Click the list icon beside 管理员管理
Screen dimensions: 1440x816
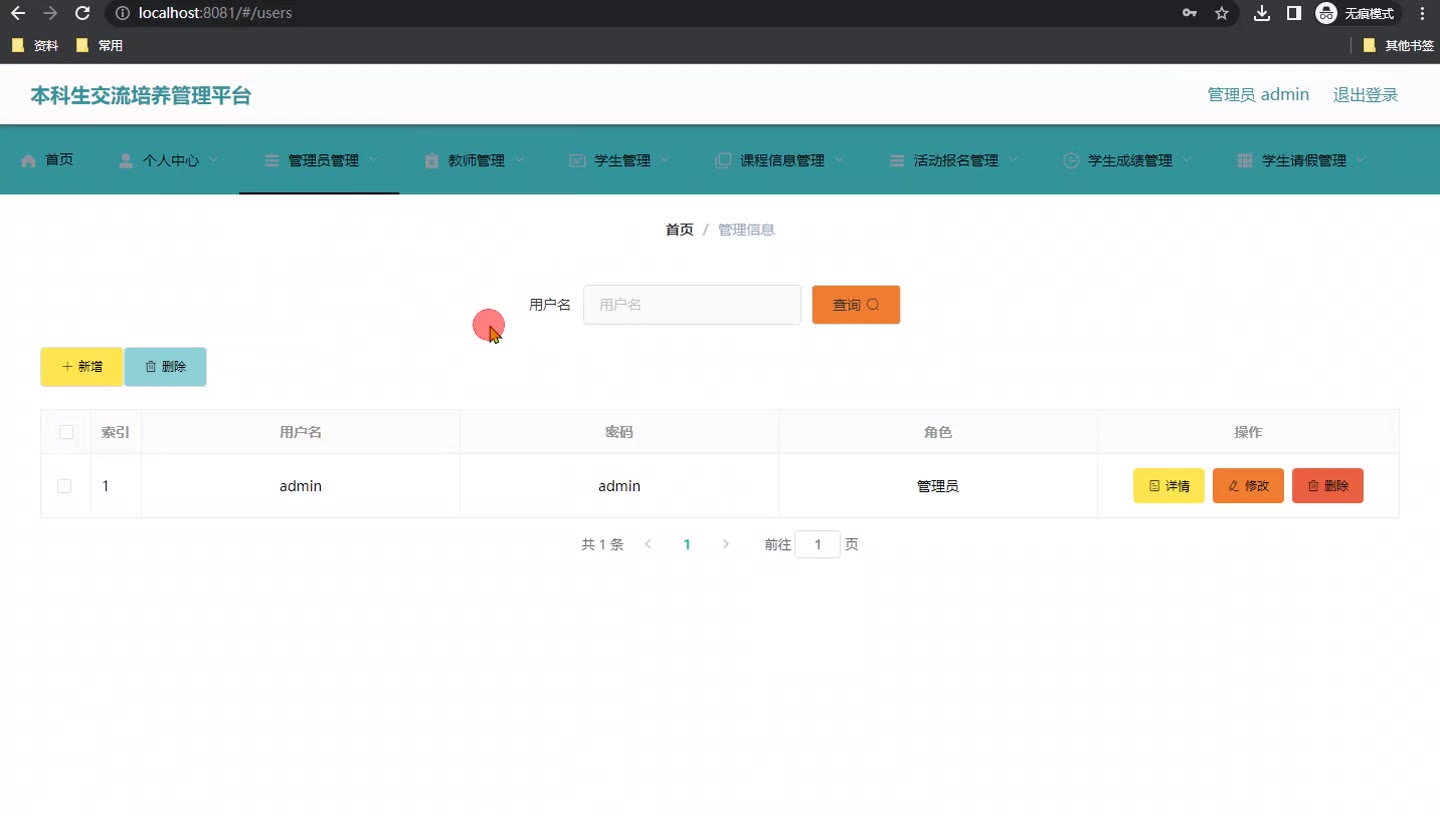[271, 160]
